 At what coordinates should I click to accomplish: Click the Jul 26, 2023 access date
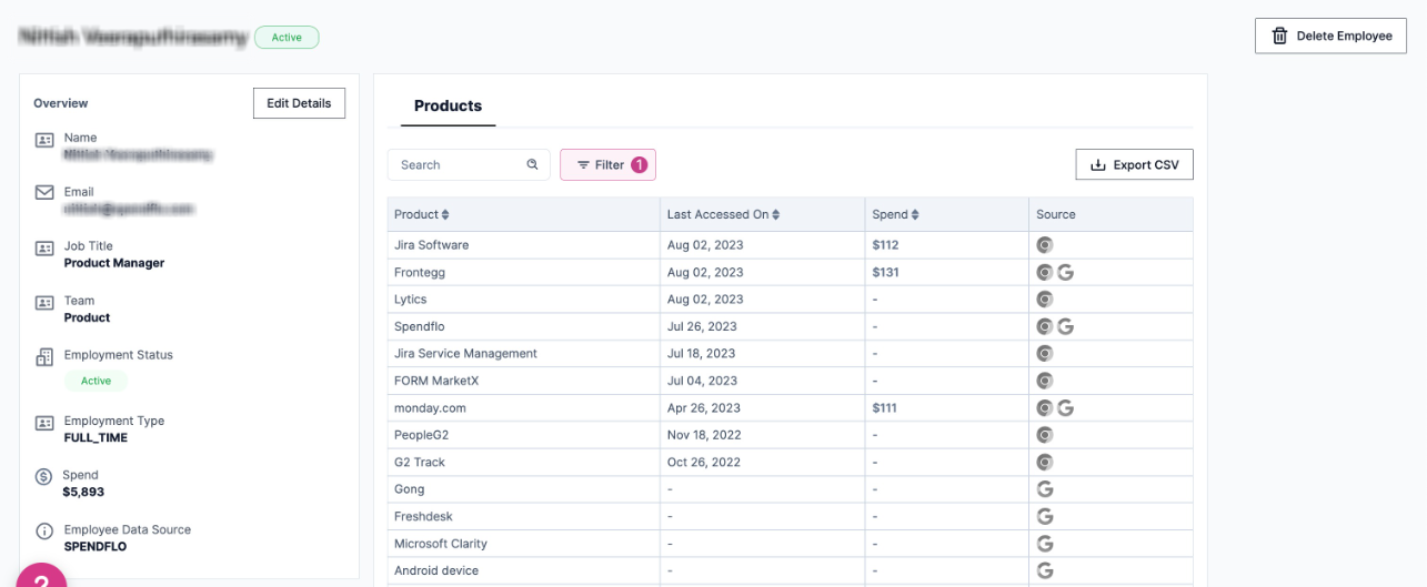702,326
